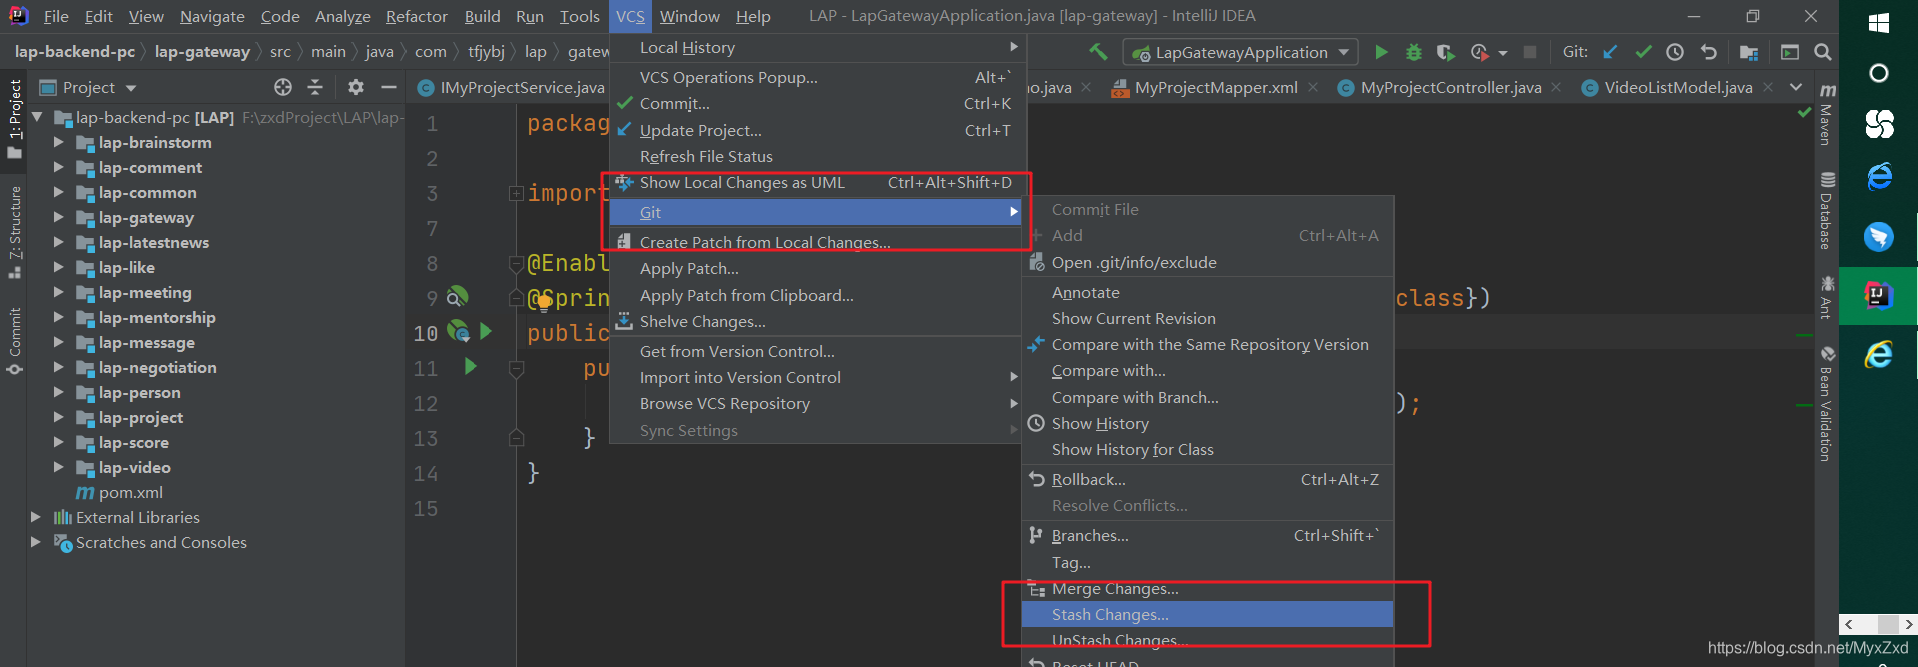Close the VideoListModel.java tab
Image resolution: width=1918 pixels, height=667 pixels.
coord(1768,87)
